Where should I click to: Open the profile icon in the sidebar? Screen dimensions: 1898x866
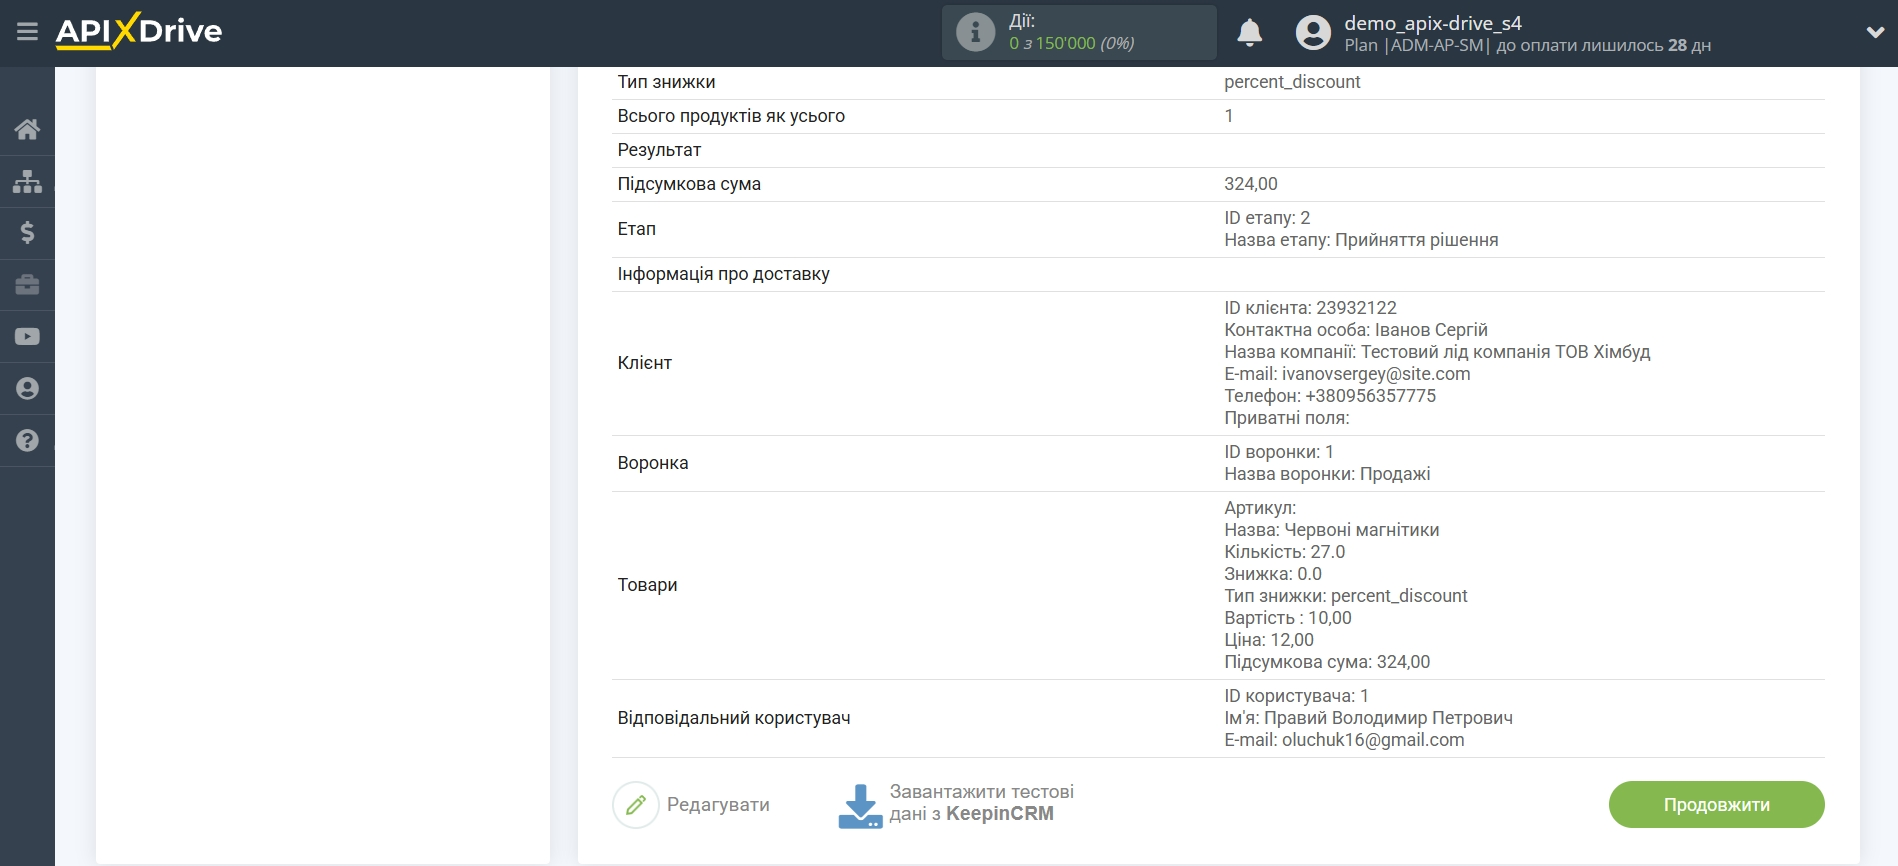27,389
